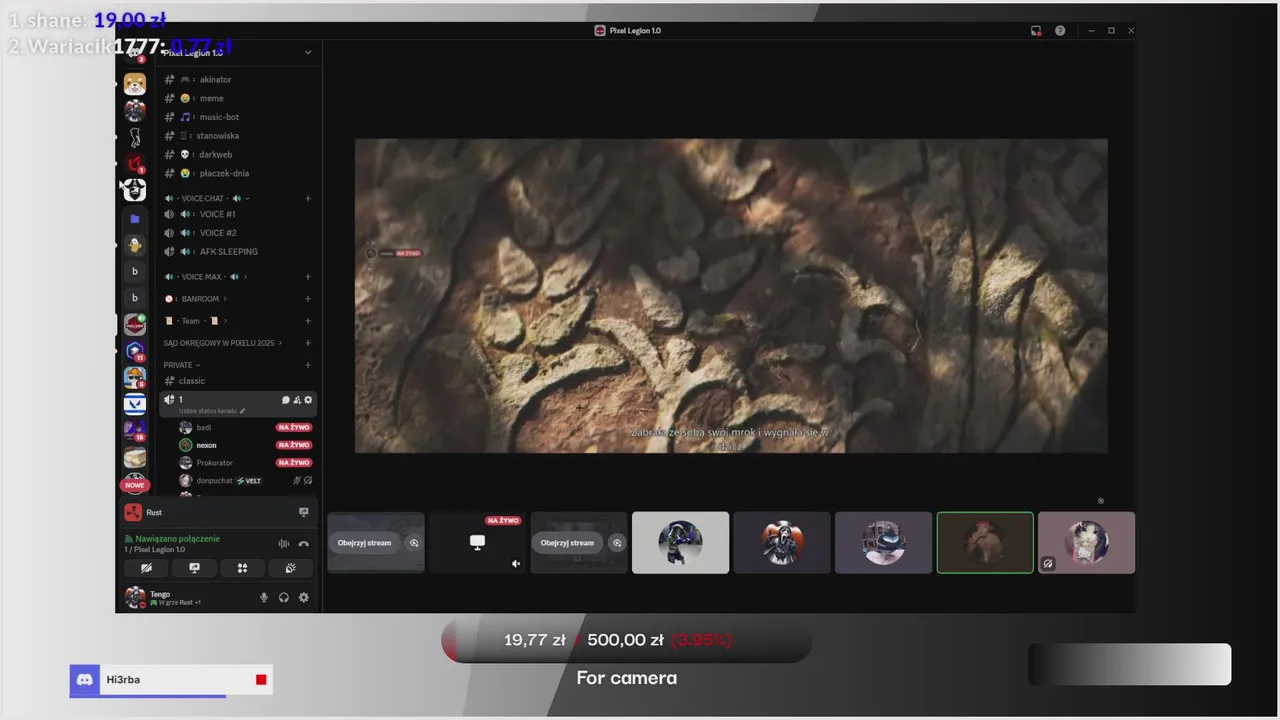Stream Rust with the screen share icon

click(x=304, y=512)
